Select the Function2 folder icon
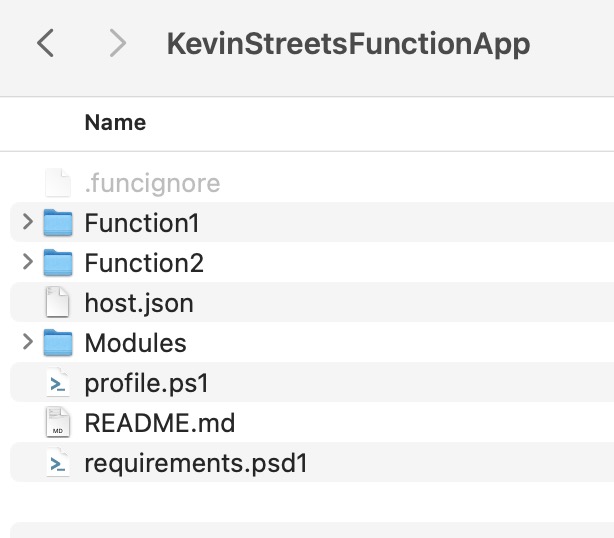Image resolution: width=614 pixels, height=538 pixels. [59, 263]
